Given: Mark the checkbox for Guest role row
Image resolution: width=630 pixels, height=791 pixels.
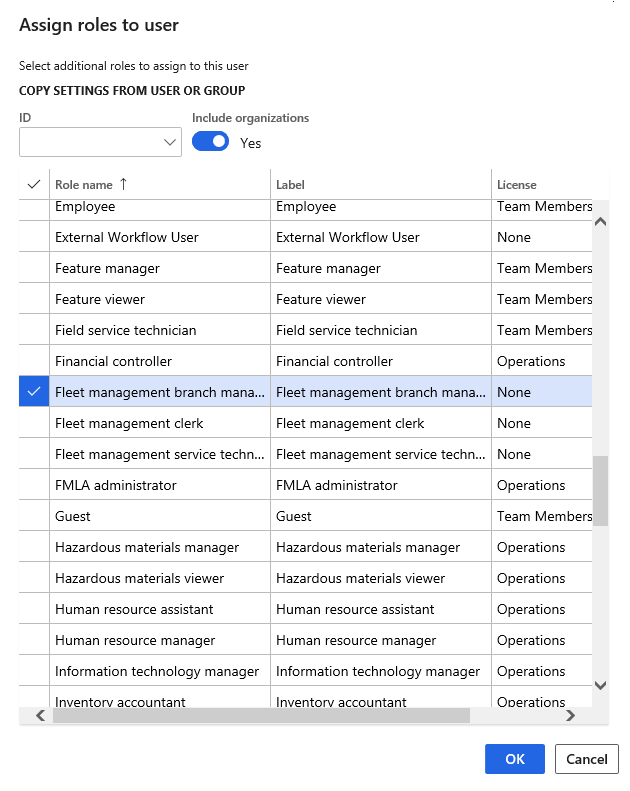Looking at the screenshot, I should pyautogui.click(x=34, y=516).
